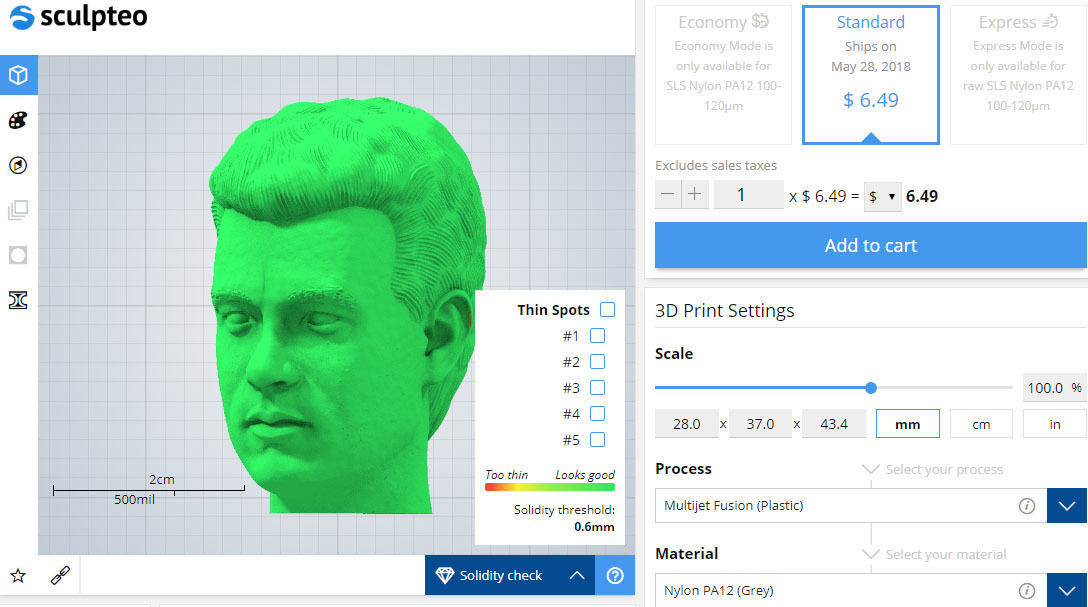Check thin spot #1
This screenshot has height=607, width=1088.
pyautogui.click(x=597, y=336)
